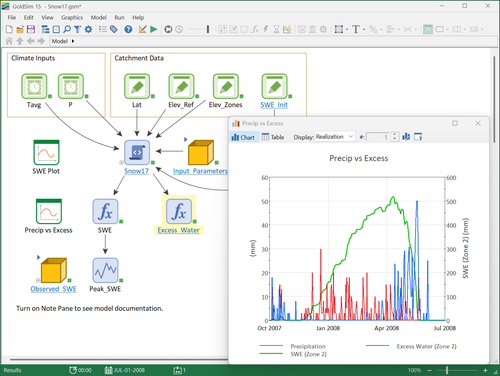Screen dimensions: 500x376
Task: Click the tag icon in toolbar
Action: [114, 29]
